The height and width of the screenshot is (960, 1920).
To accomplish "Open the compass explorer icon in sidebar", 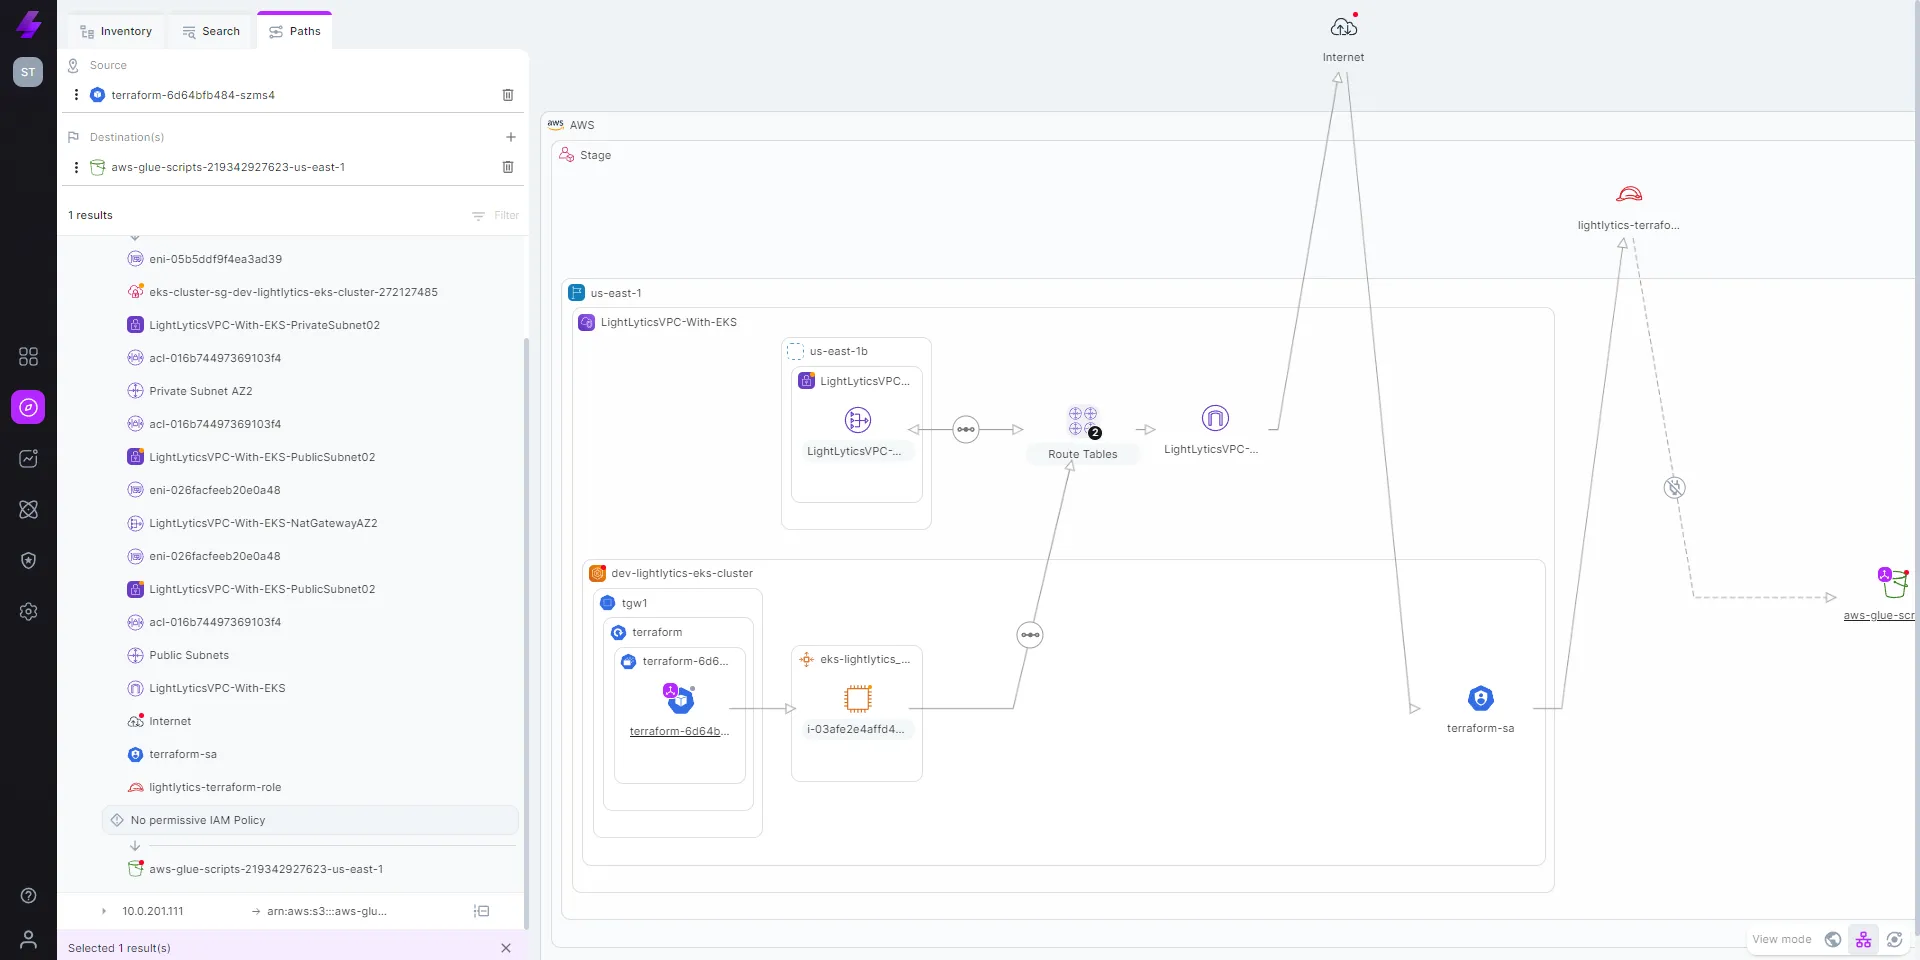I will pyautogui.click(x=28, y=407).
